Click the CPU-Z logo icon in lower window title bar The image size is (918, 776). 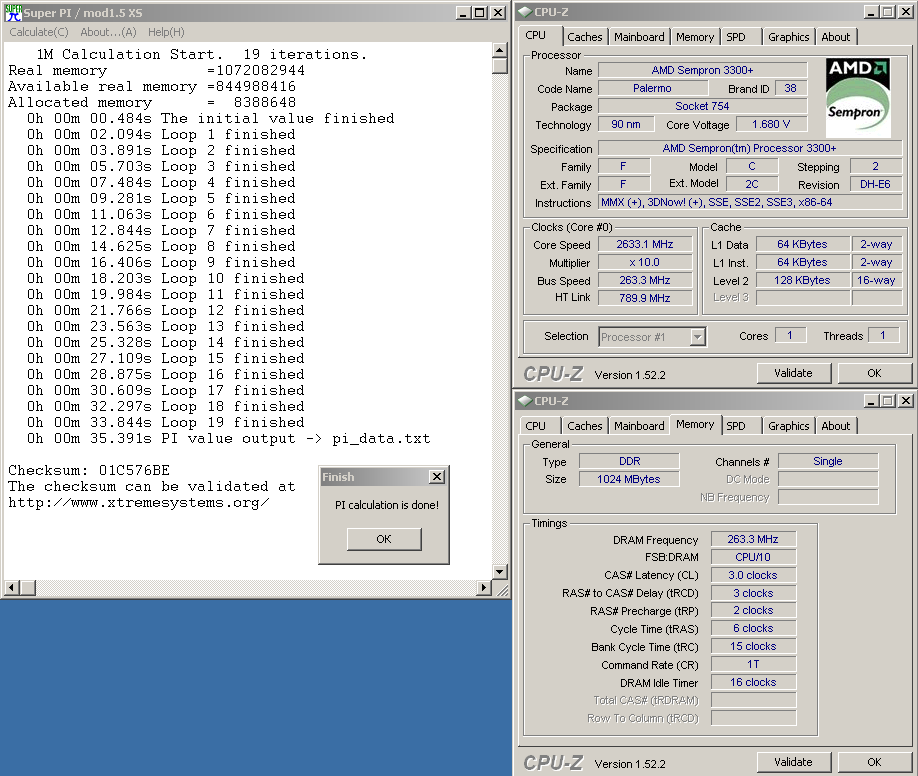[525, 401]
